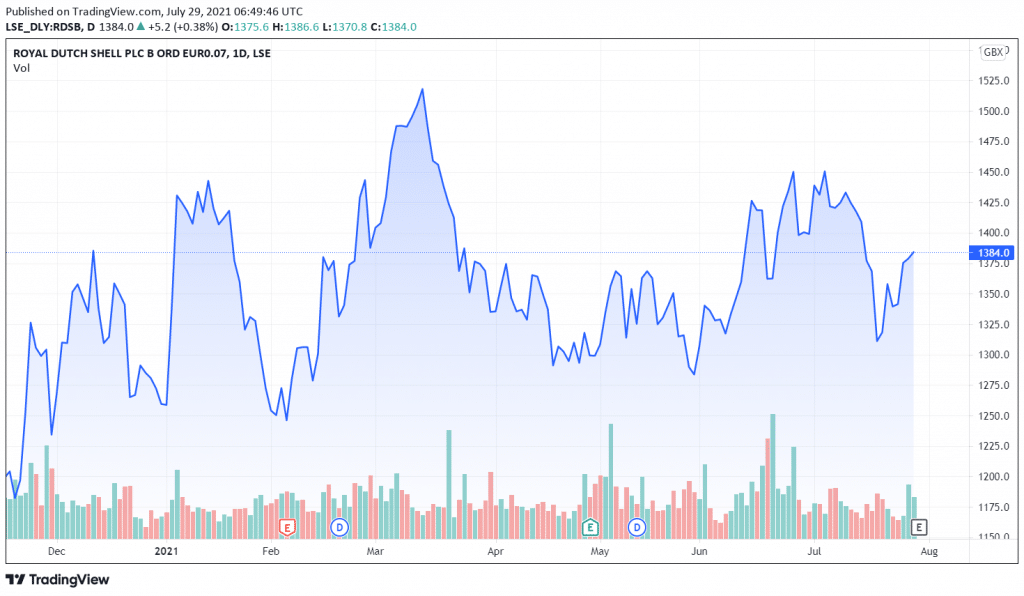This screenshot has width=1024, height=596.
Task: Click the Apr label on the time axis
Action: (496, 552)
